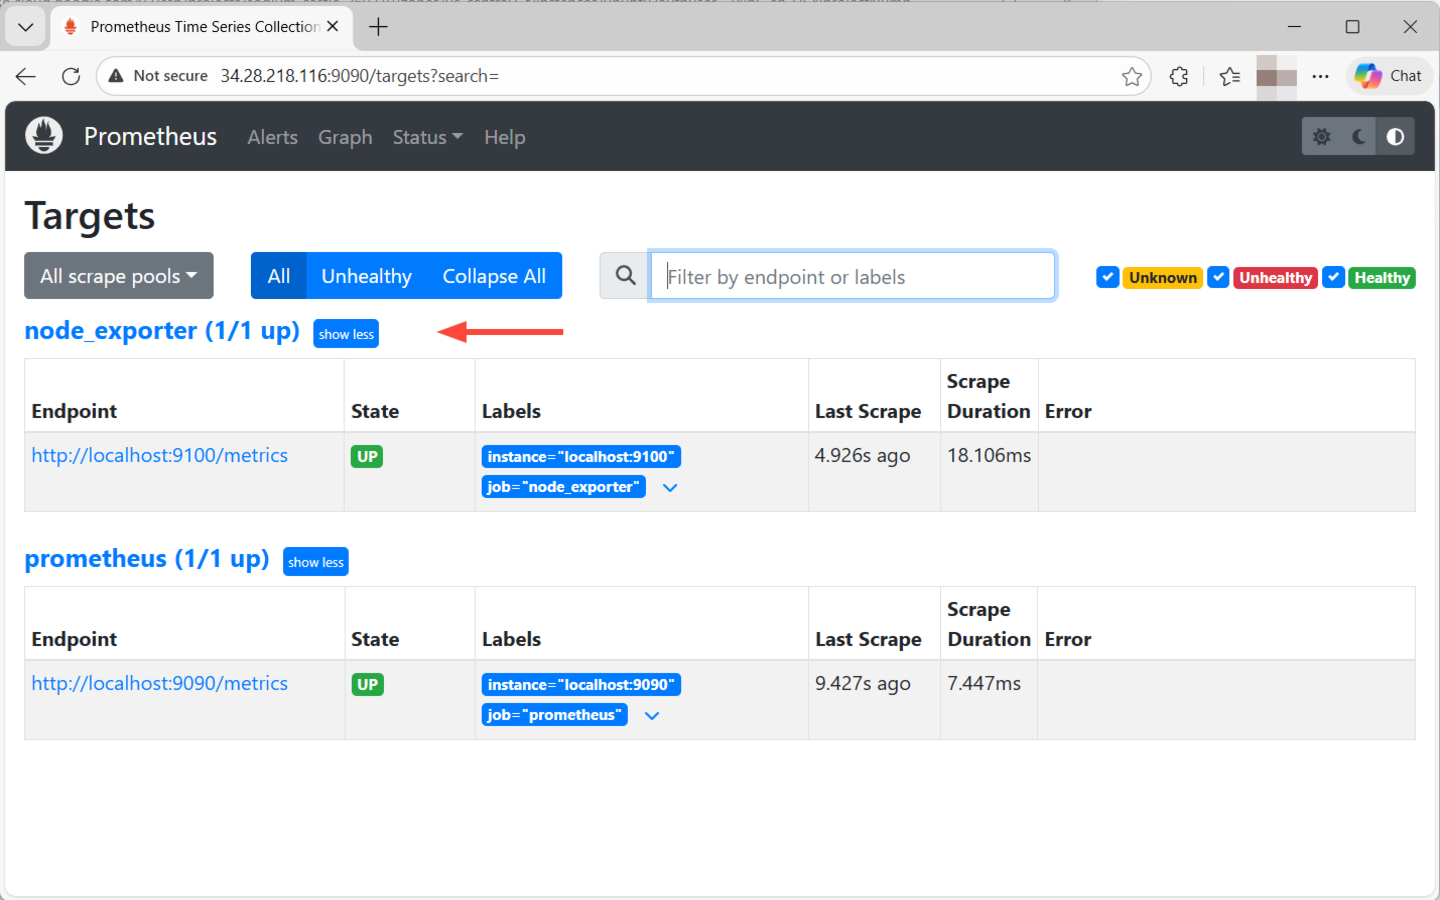Open the All scrape pools dropdown
The image size is (1440, 900).
click(118, 275)
